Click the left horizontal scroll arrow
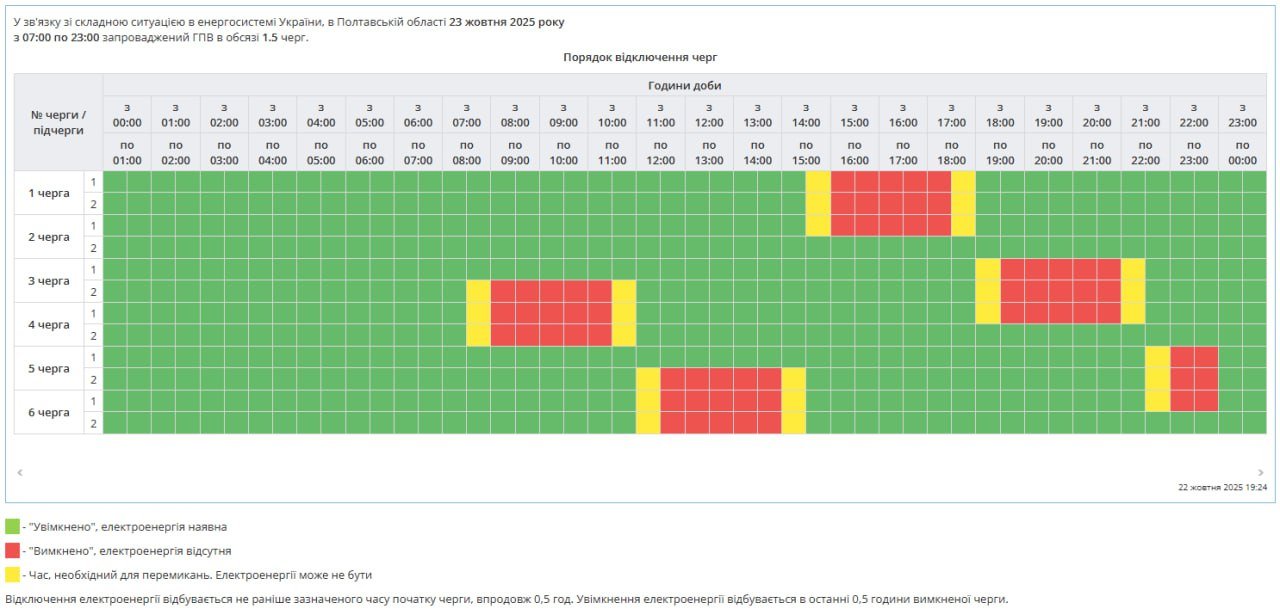The image size is (1280, 615). pyautogui.click(x=20, y=472)
